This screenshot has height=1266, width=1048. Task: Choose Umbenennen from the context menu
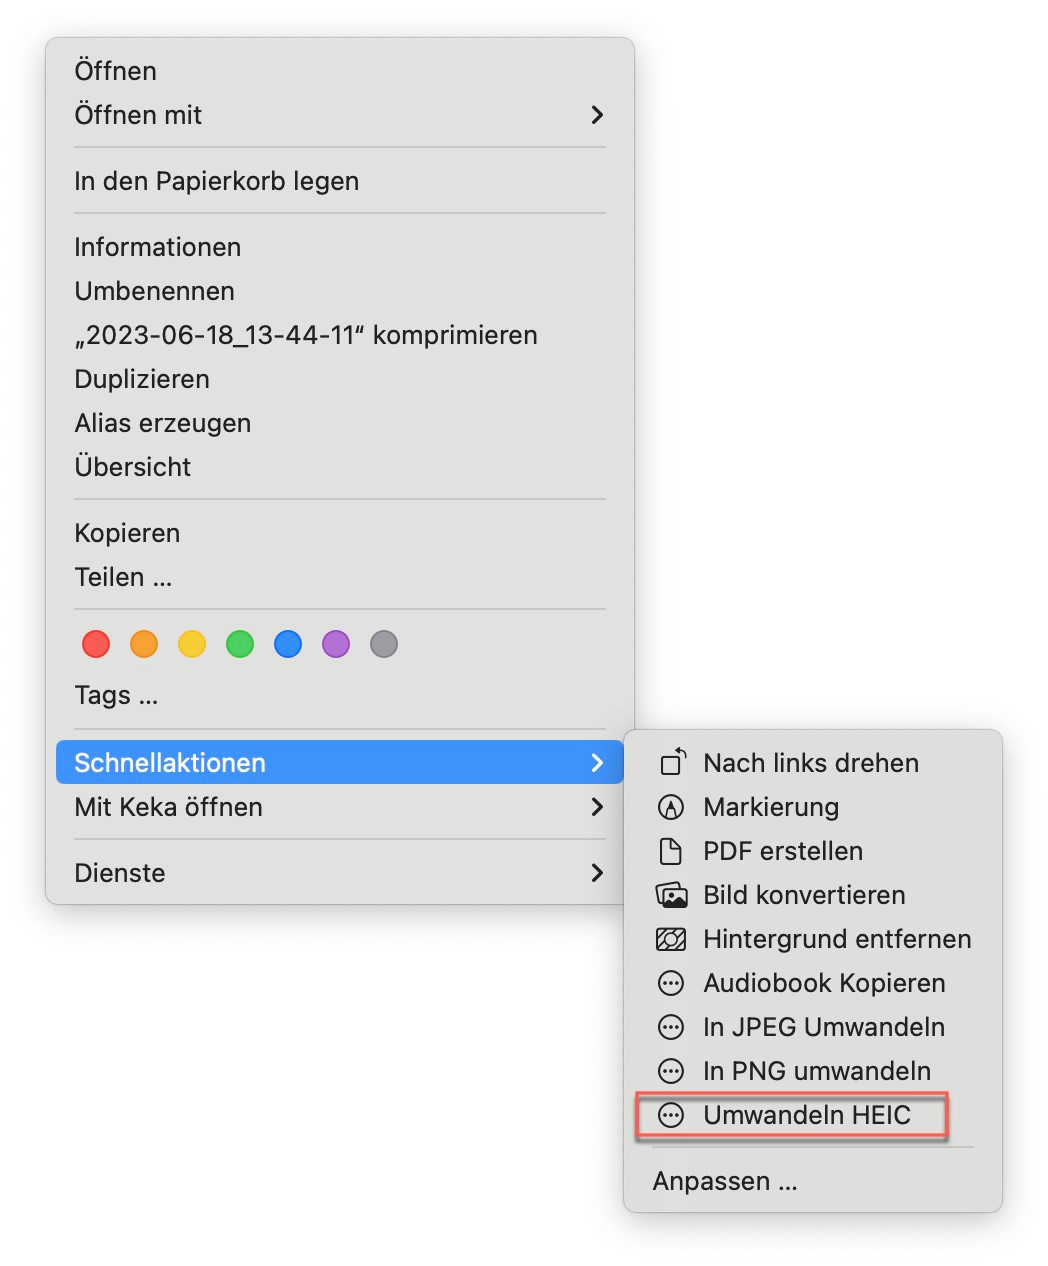[x=154, y=291]
